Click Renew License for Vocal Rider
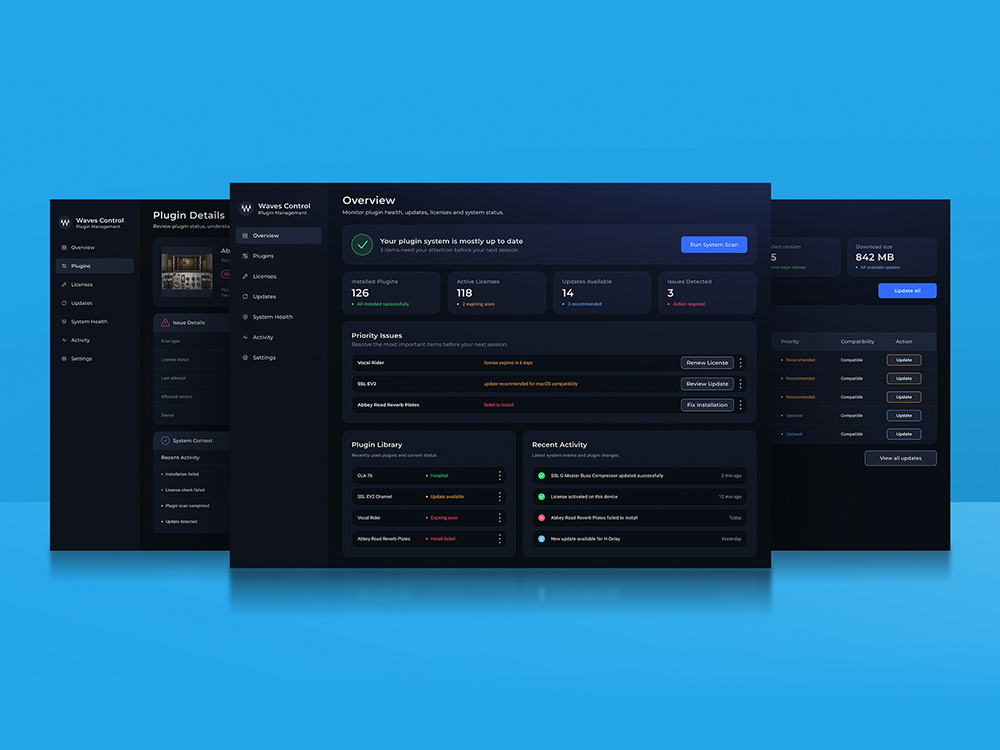This screenshot has height=750, width=1000. [x=707, y=363]
